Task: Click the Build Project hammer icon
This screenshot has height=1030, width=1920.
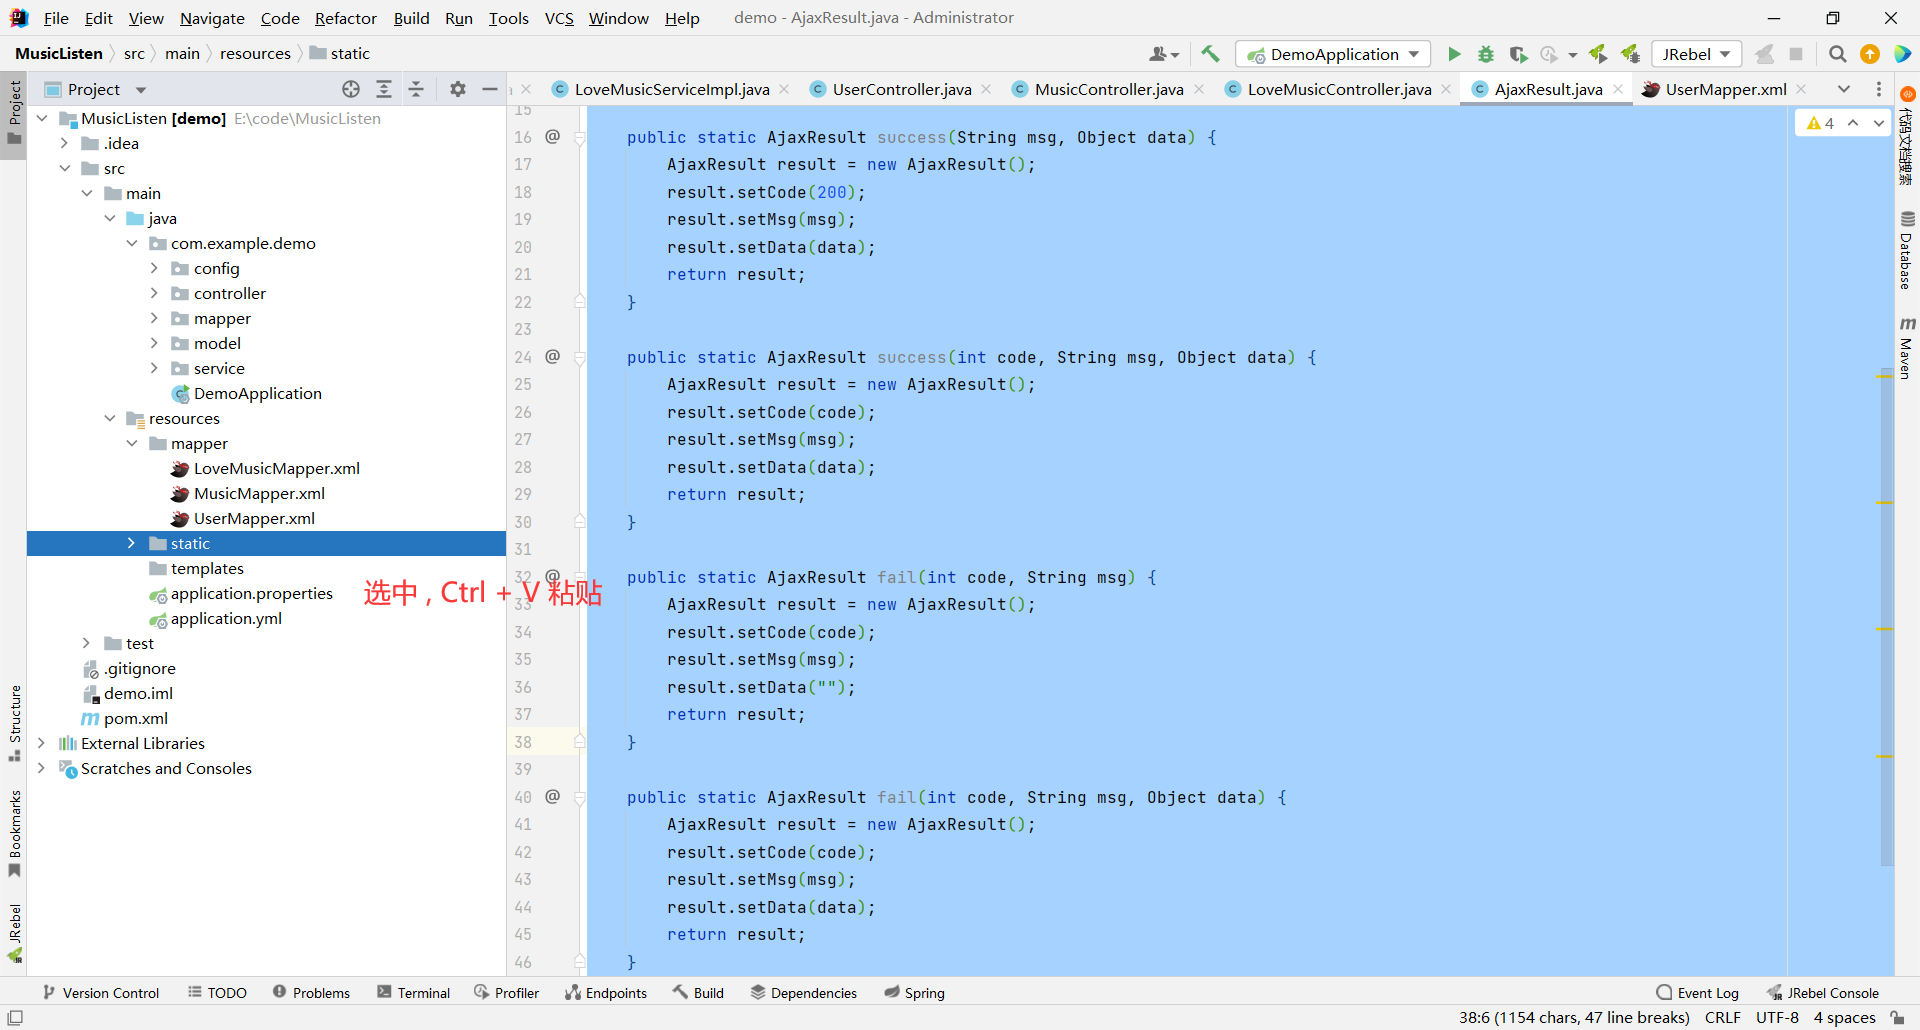Action: [1210, 54]
